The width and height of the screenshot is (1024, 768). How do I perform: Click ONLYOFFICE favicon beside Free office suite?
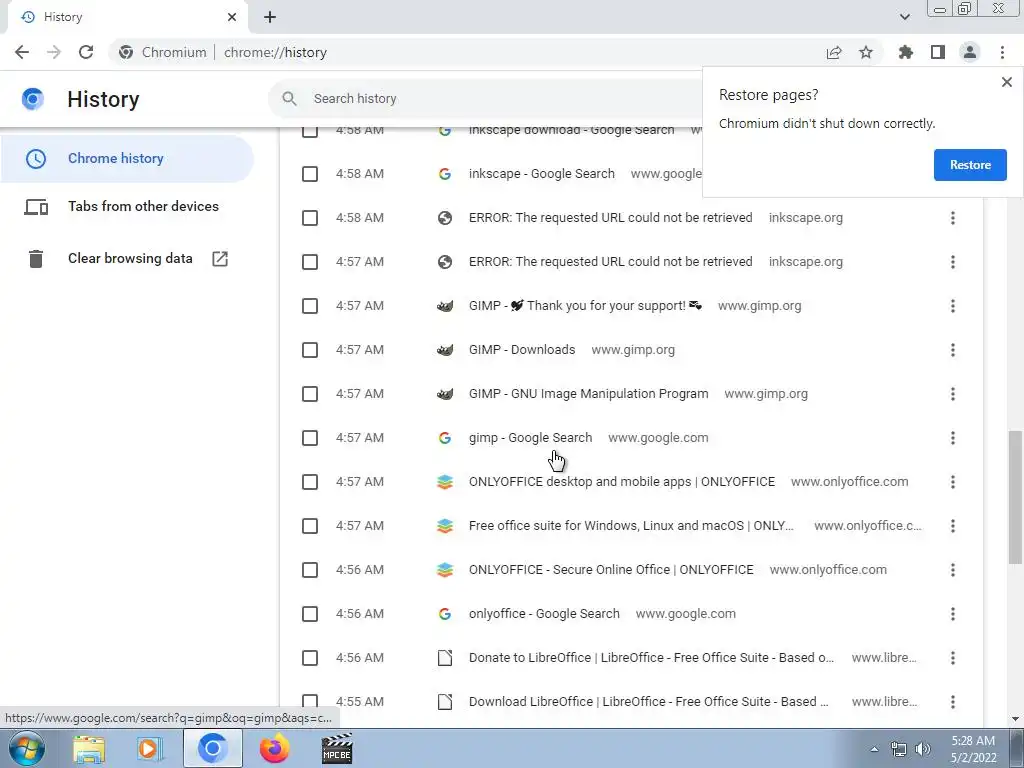pyautogui.click(x=445, y=526)
